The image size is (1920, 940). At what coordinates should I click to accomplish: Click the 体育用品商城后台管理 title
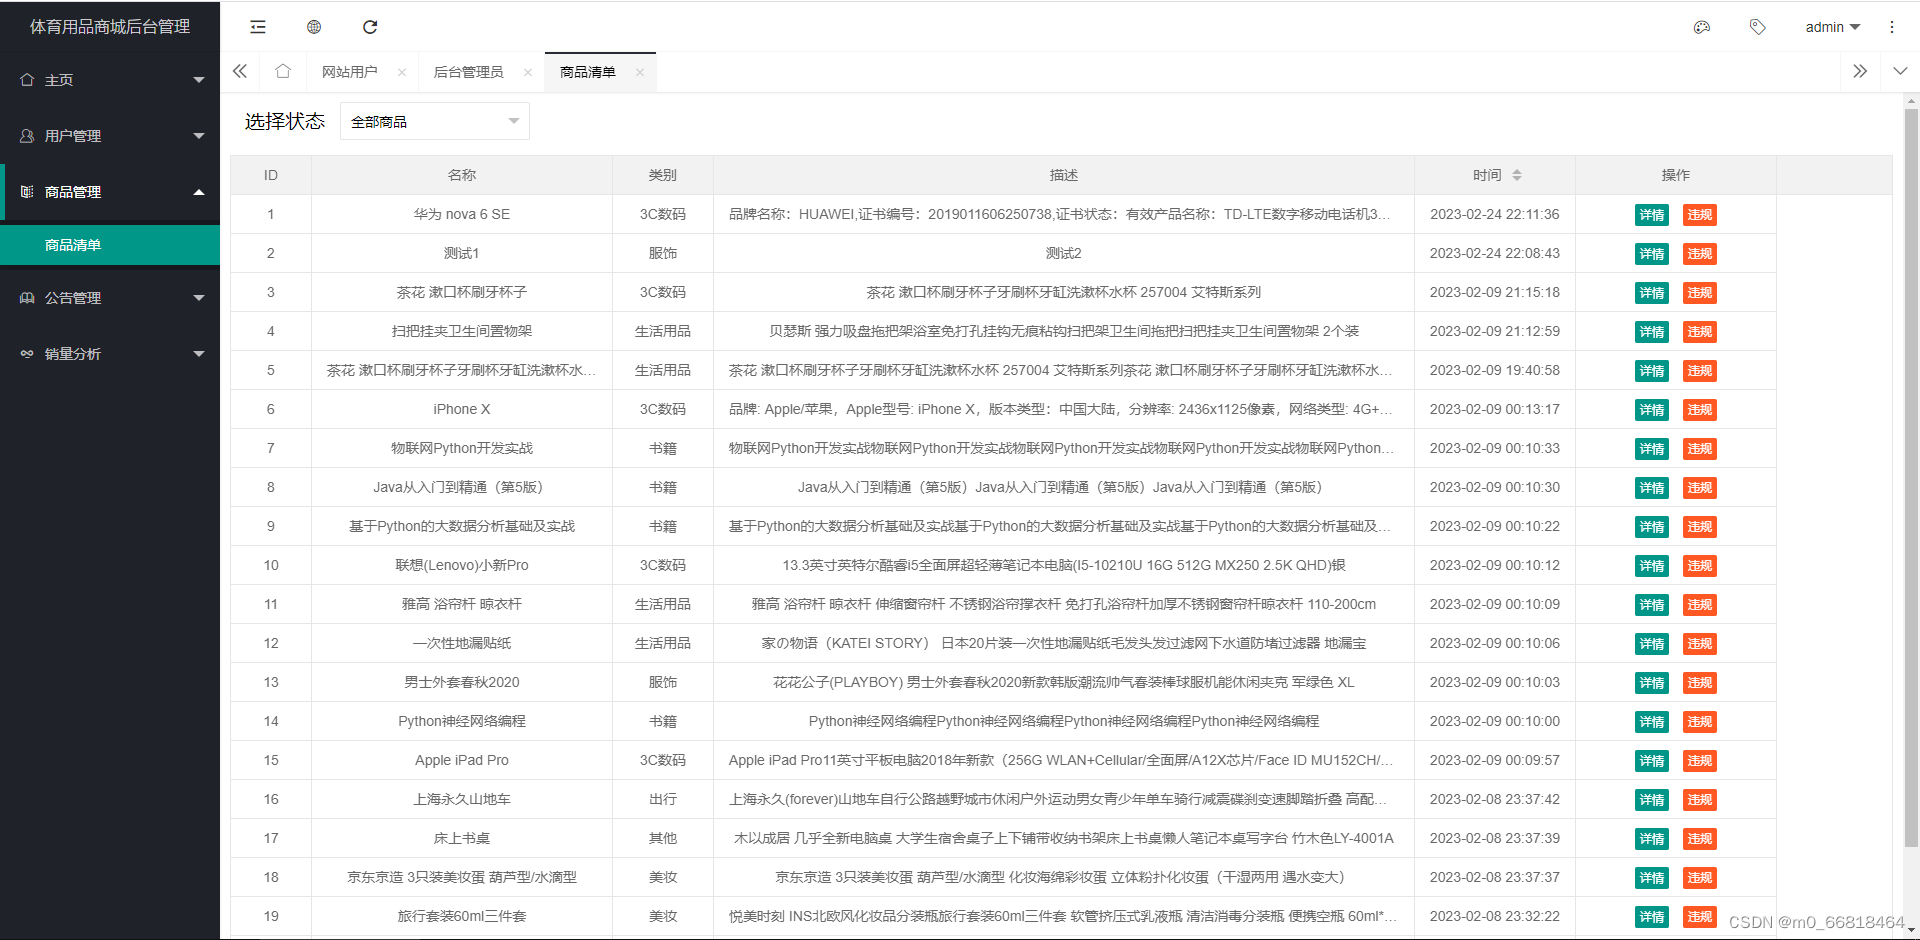point(110,27)
